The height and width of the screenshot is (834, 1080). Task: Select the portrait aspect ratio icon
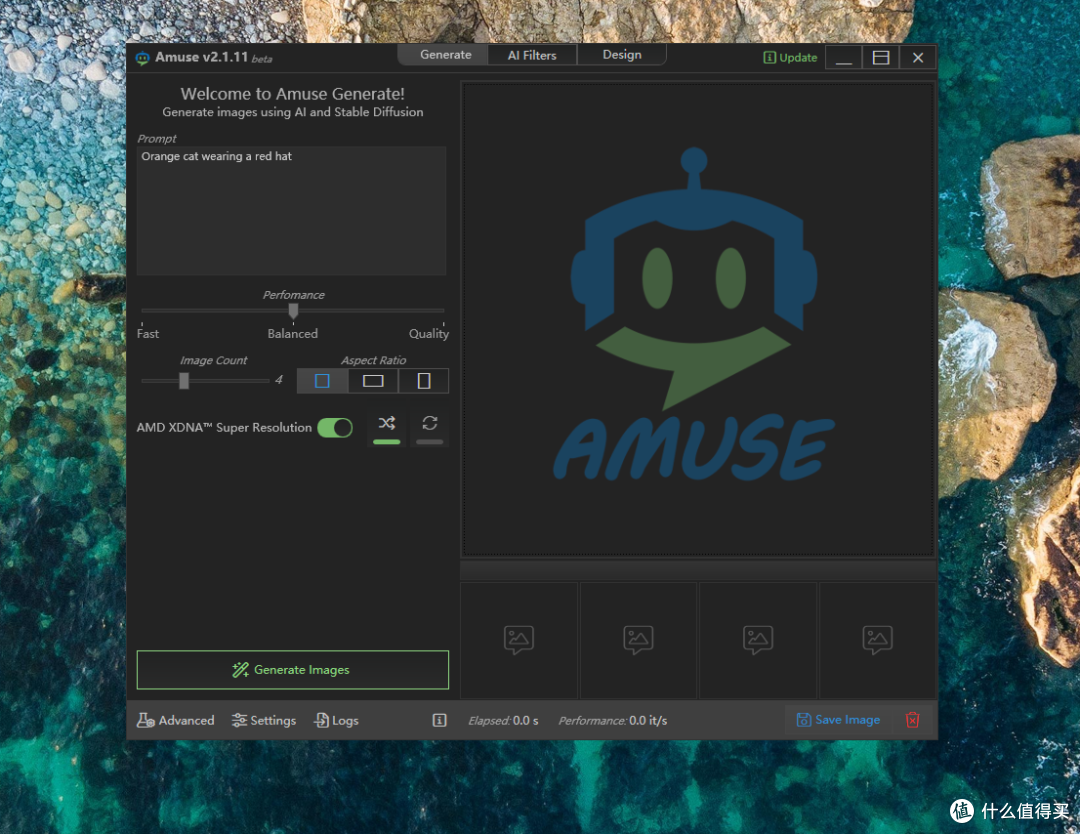pos(424,381)
